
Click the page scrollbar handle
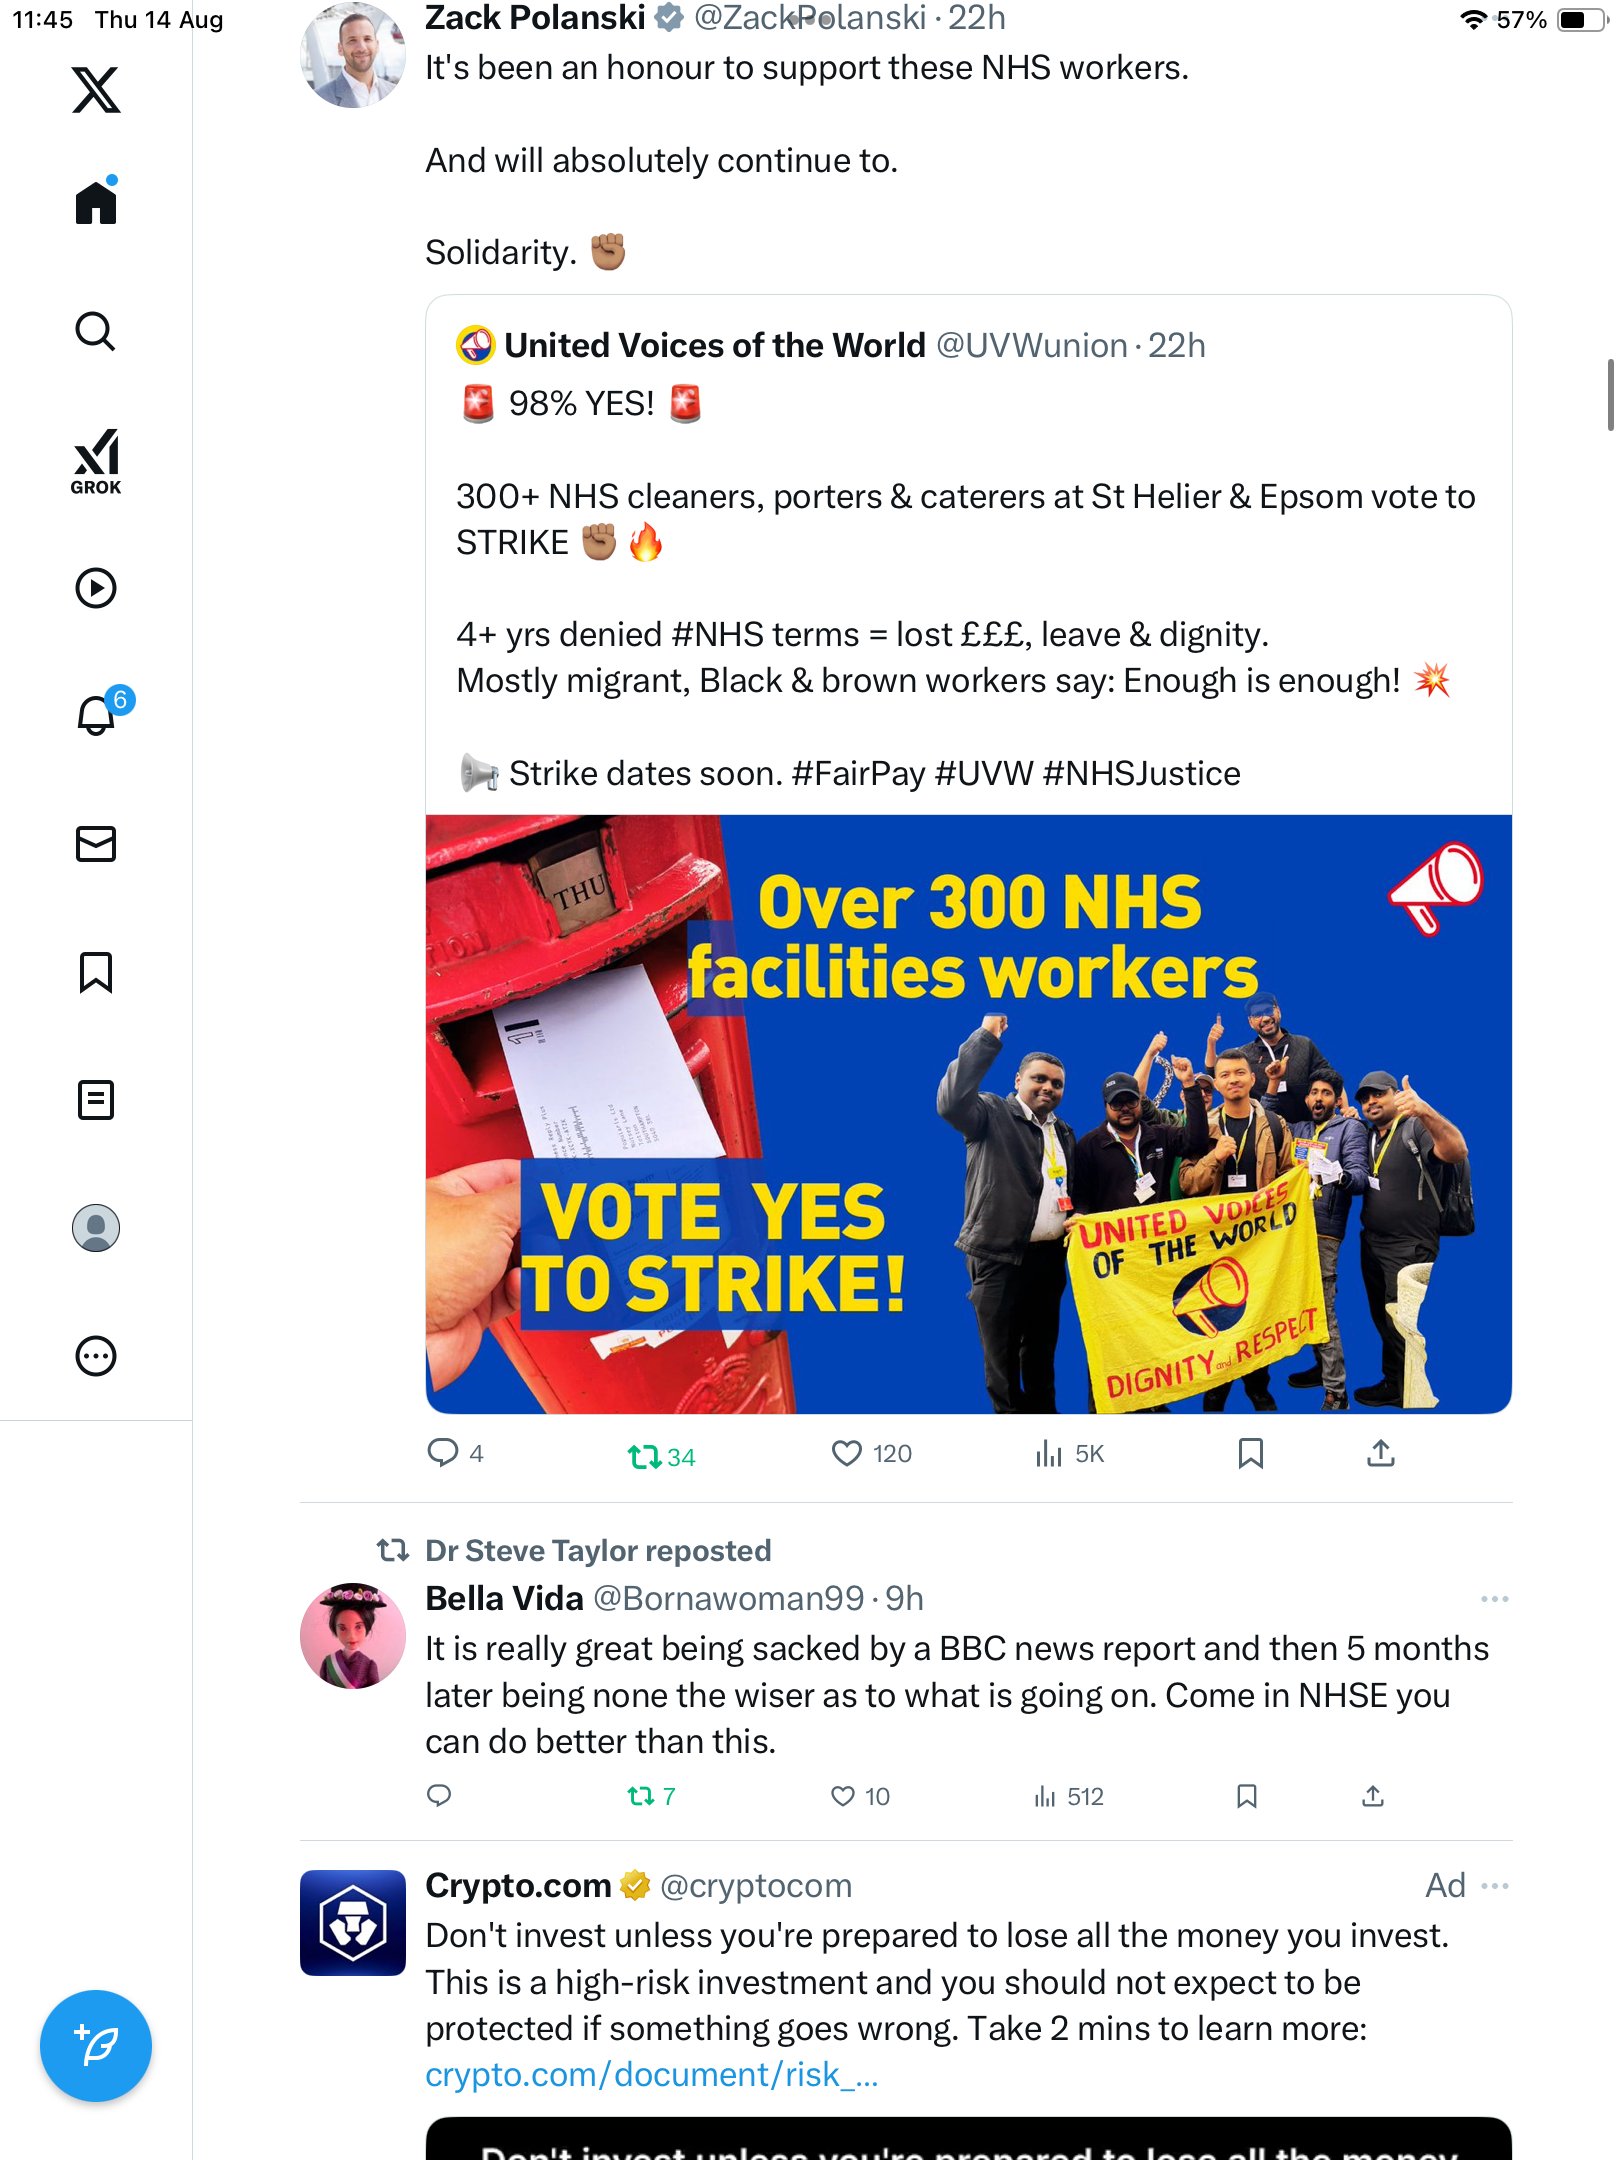click(x=1610, y=394)
